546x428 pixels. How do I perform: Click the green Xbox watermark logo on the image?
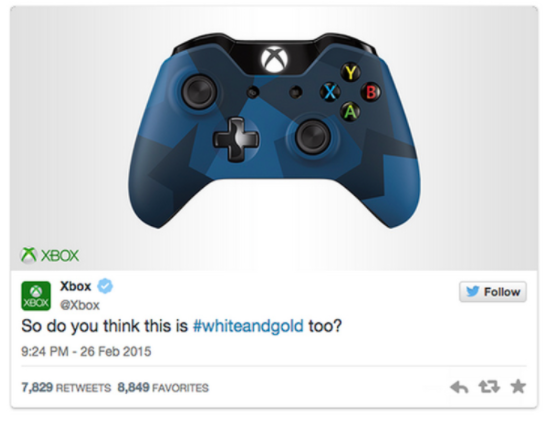tap(50, 255)
